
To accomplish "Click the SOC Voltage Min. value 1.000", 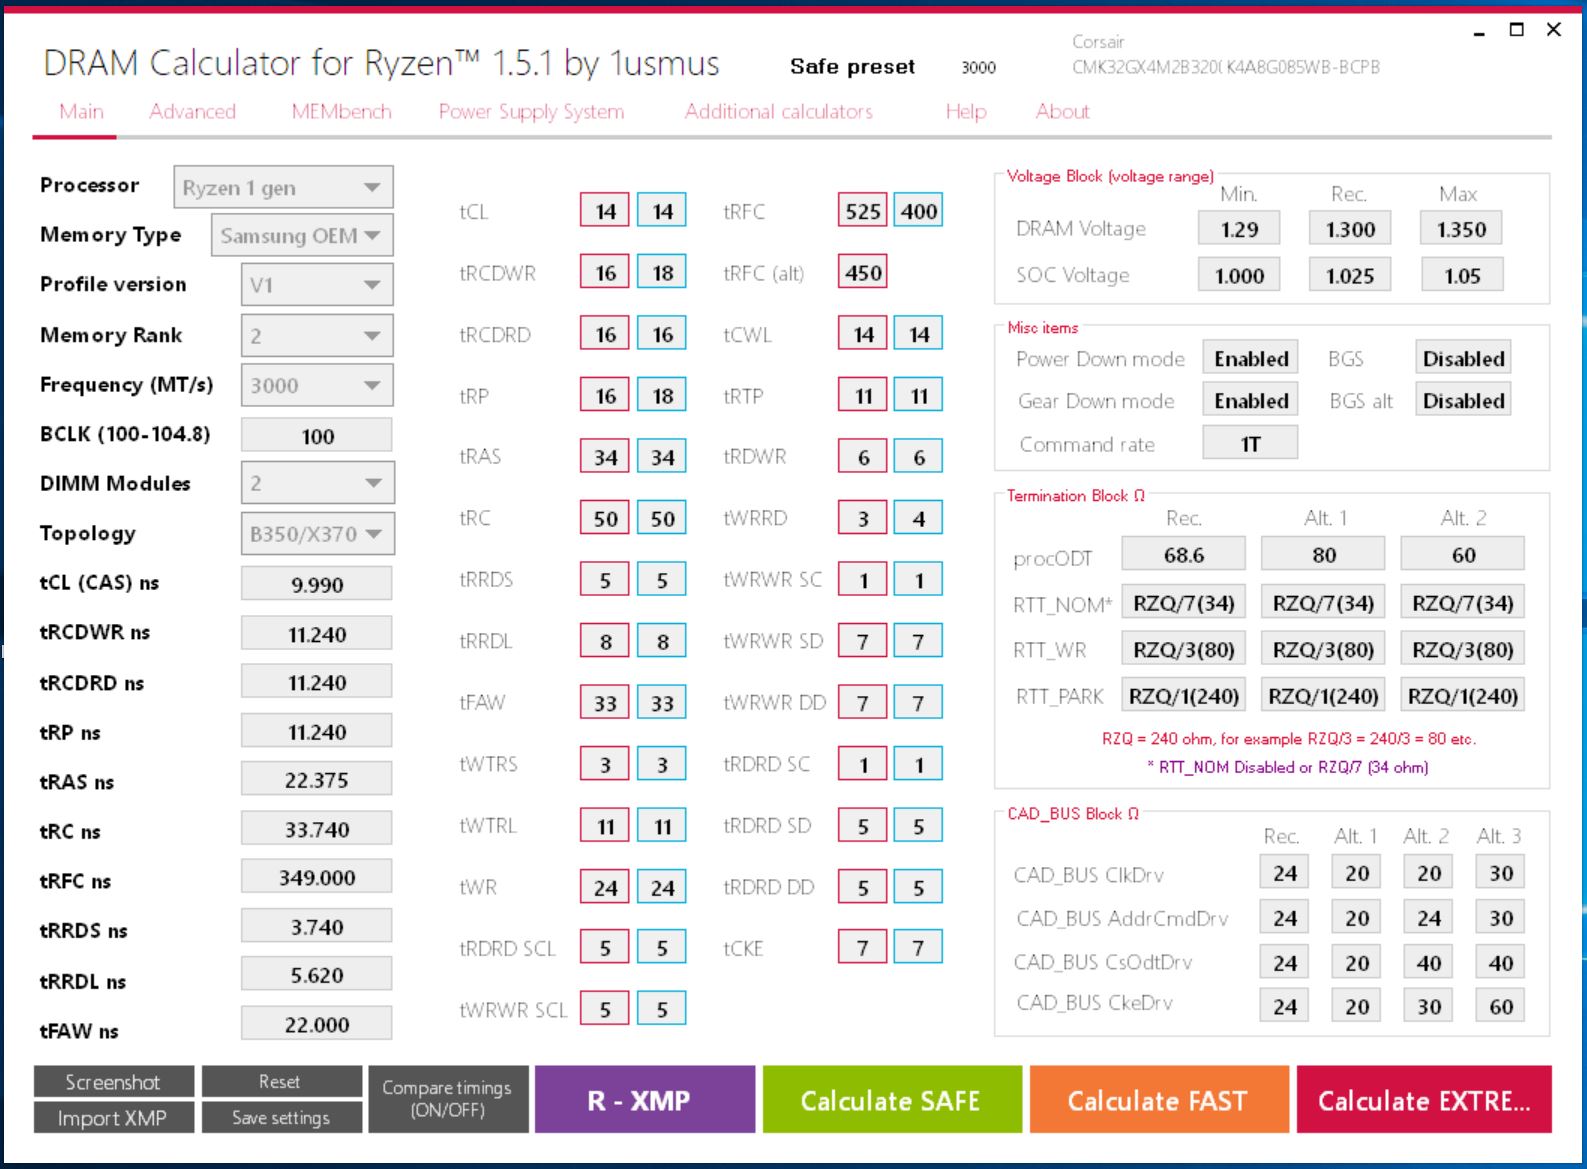I will [1239, 275].
